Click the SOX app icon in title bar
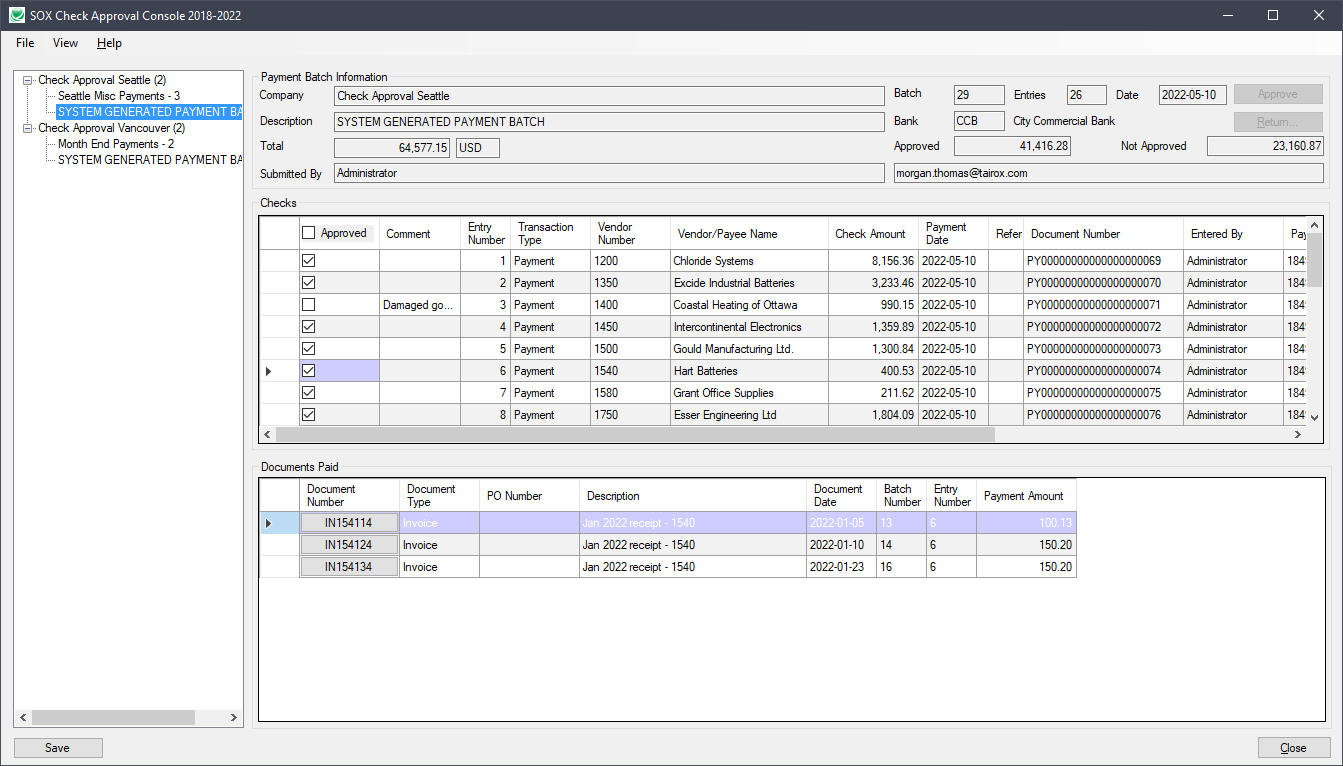 [x=17, y=15]
